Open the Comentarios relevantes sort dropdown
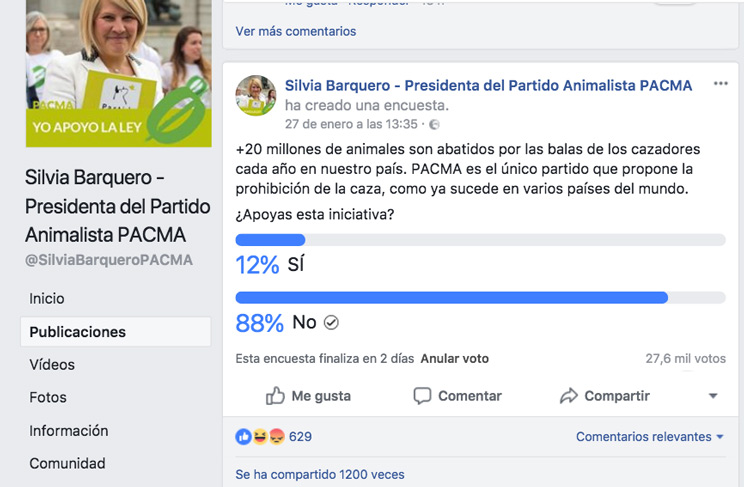 point(650,437)
